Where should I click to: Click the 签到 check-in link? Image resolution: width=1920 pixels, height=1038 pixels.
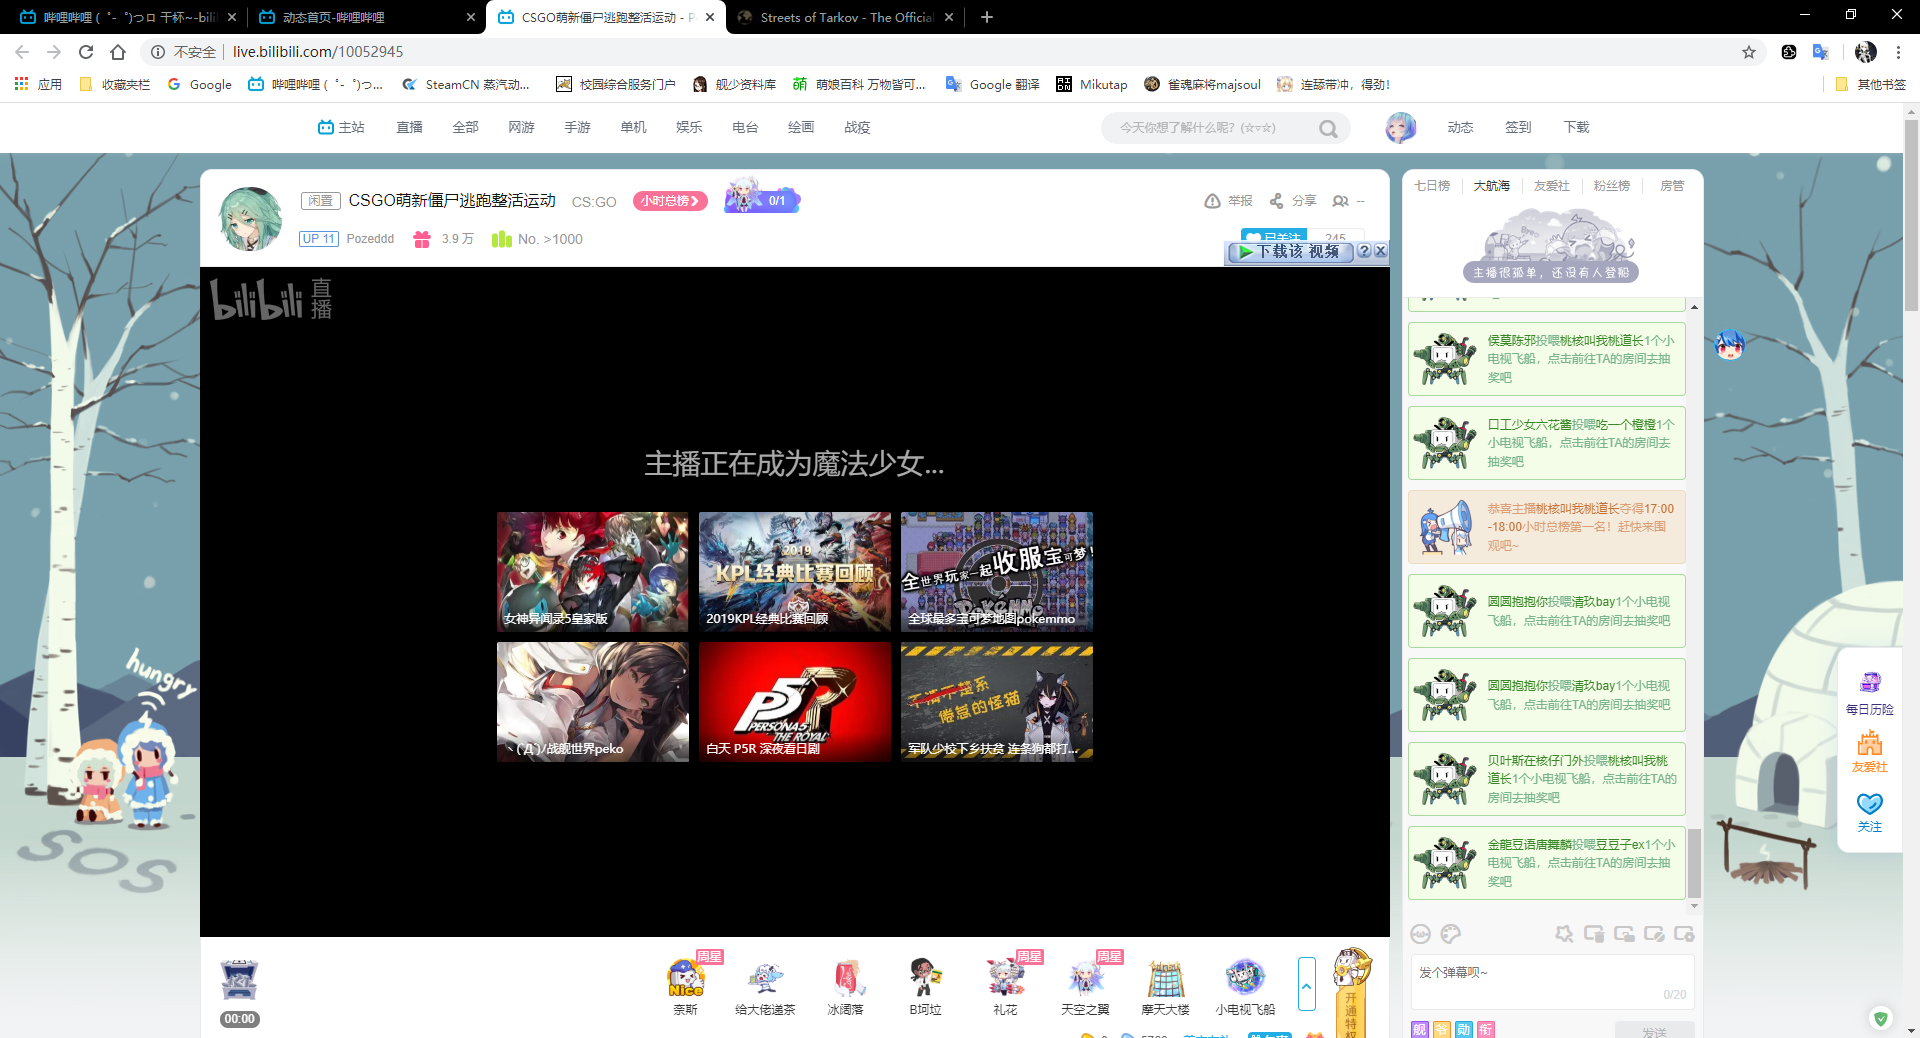[1518, 127]
